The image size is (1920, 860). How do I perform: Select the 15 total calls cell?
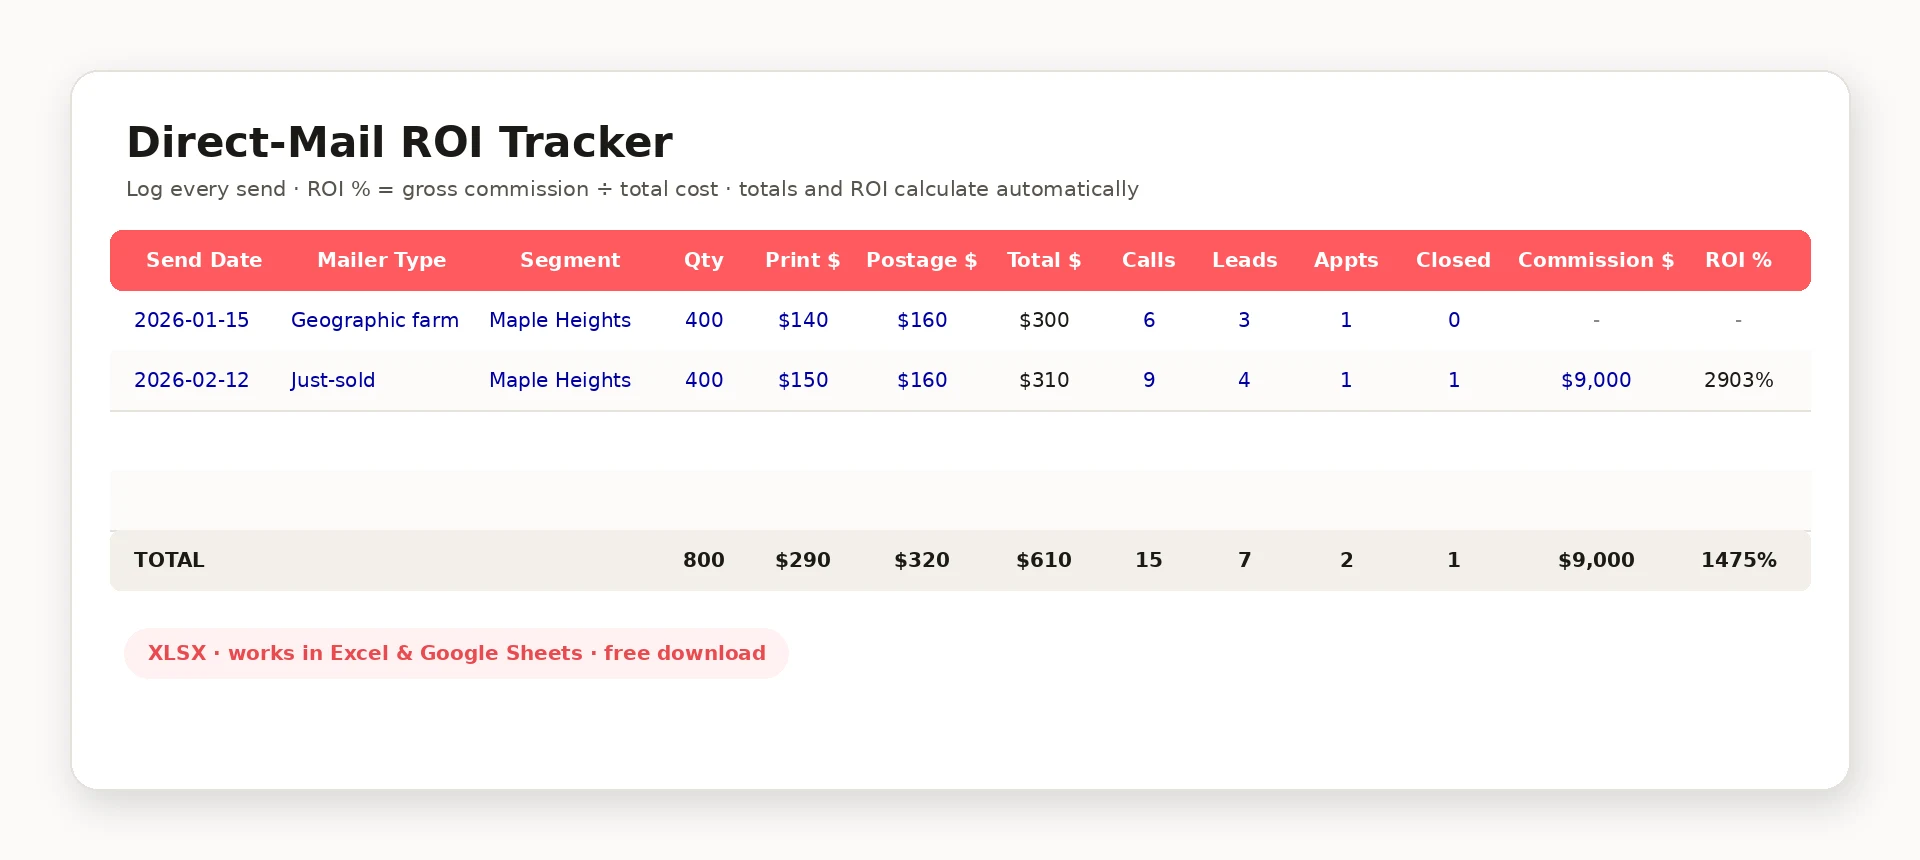[x=1149, y=560]
